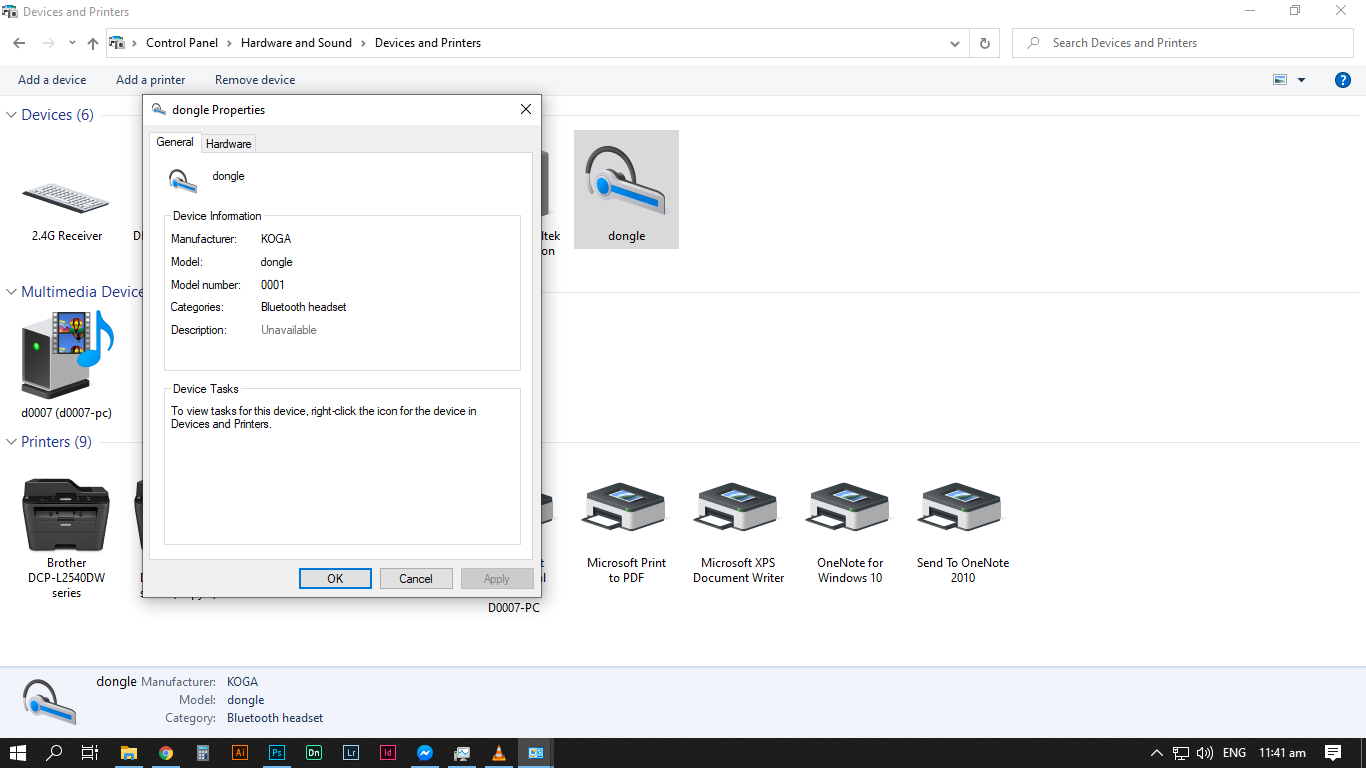This screenshot has width=1366, height=768.
Task: Close the dongle Properties dialog
Action: (x=526, y=109)
